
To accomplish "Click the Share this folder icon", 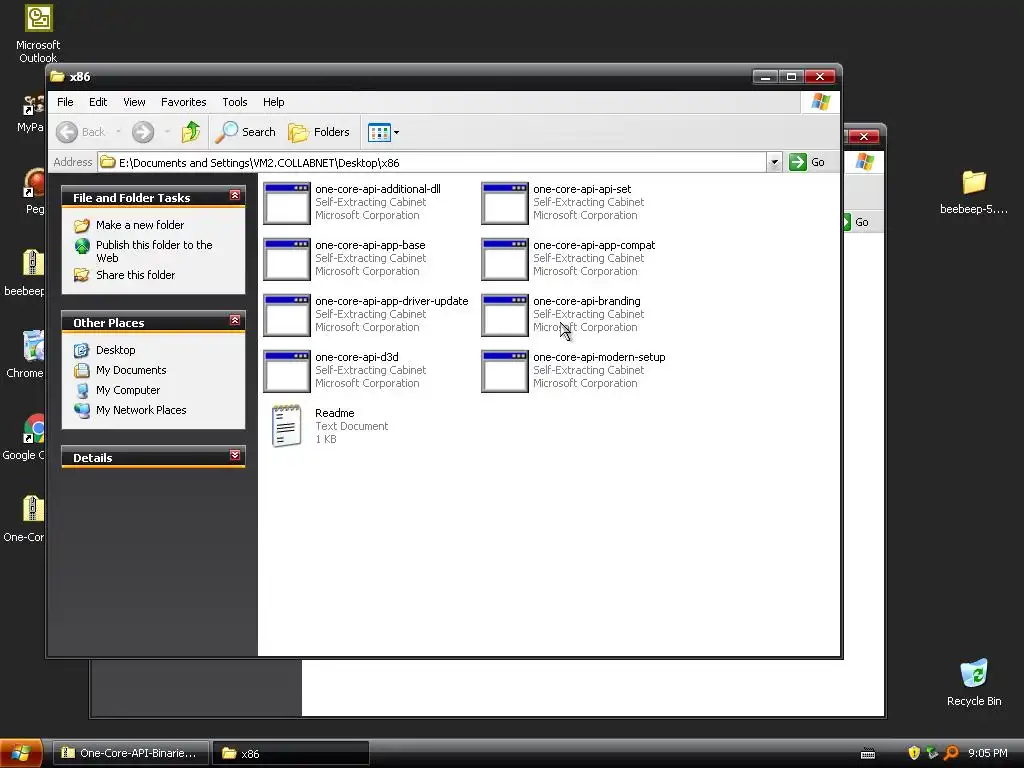I will click(x=82, y=275).
